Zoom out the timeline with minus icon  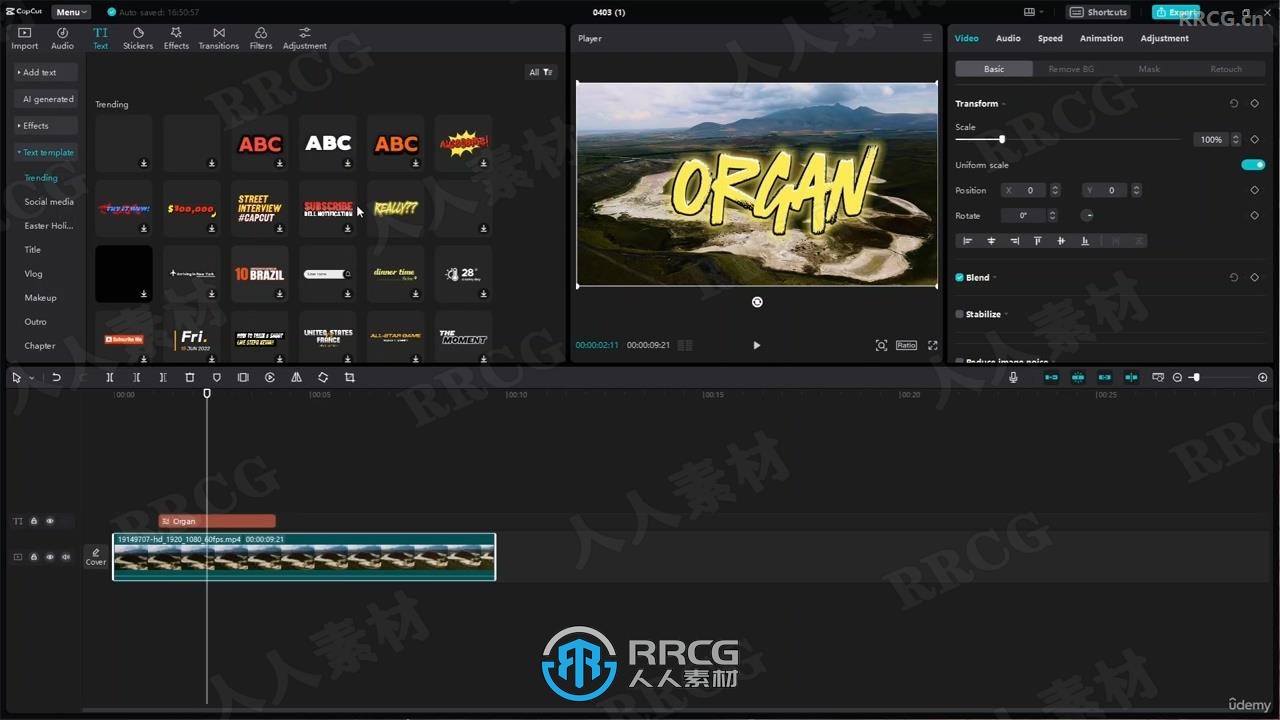(1177, 377)
